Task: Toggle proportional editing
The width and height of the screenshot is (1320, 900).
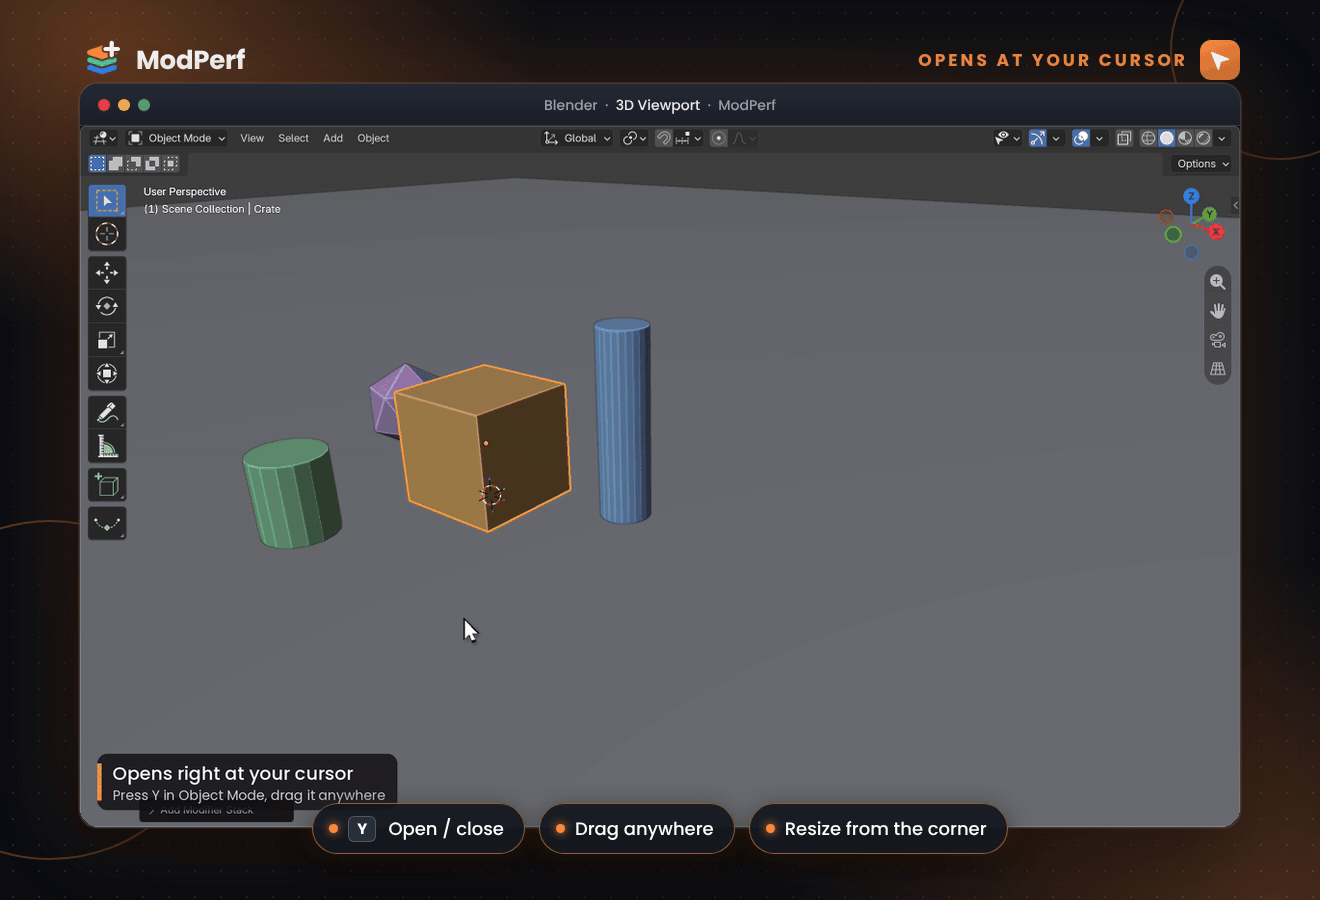Action: click(x=718, y=138)
